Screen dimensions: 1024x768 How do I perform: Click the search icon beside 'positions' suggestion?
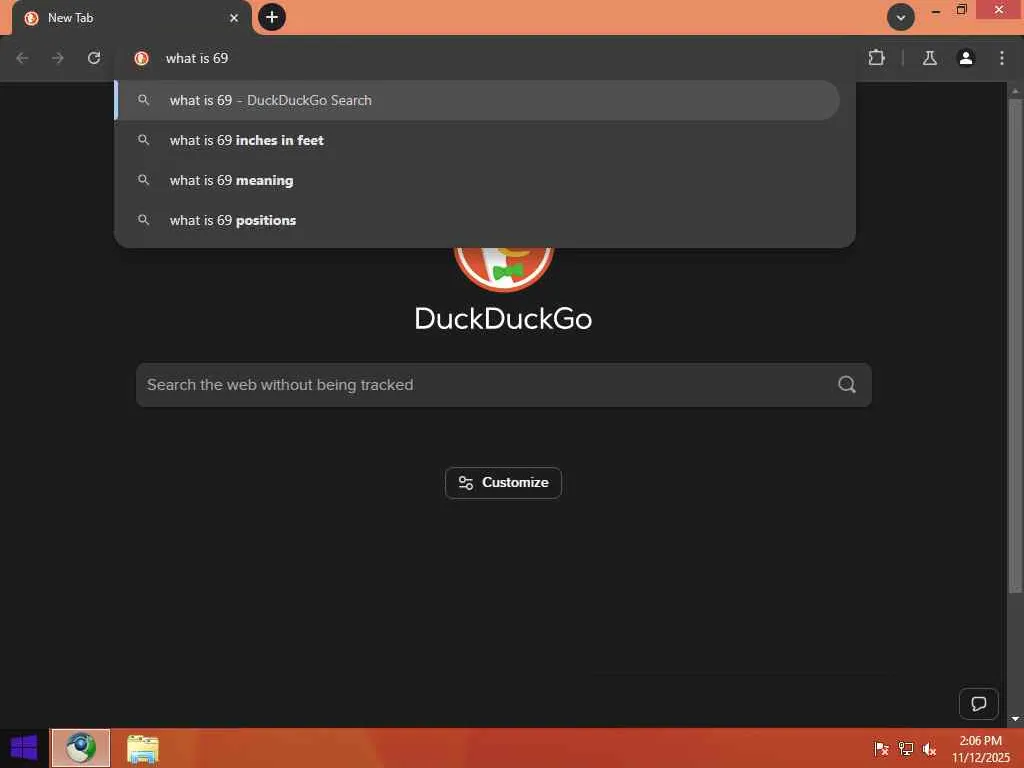[144, 219]
